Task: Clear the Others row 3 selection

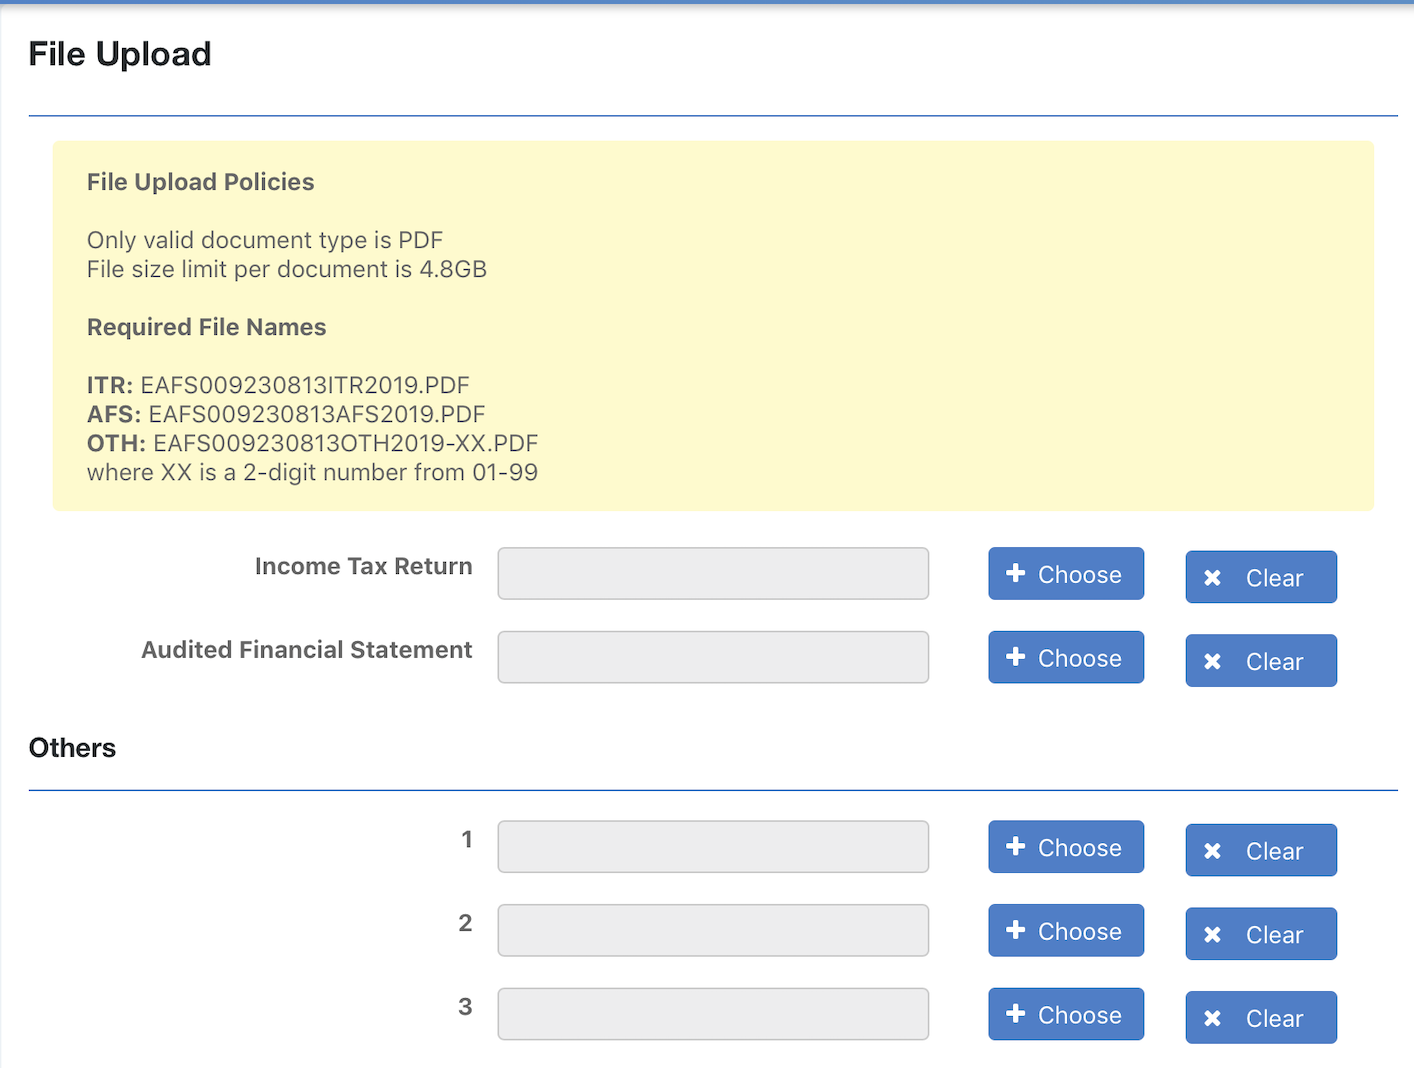Action: tap(1261, 1017)
